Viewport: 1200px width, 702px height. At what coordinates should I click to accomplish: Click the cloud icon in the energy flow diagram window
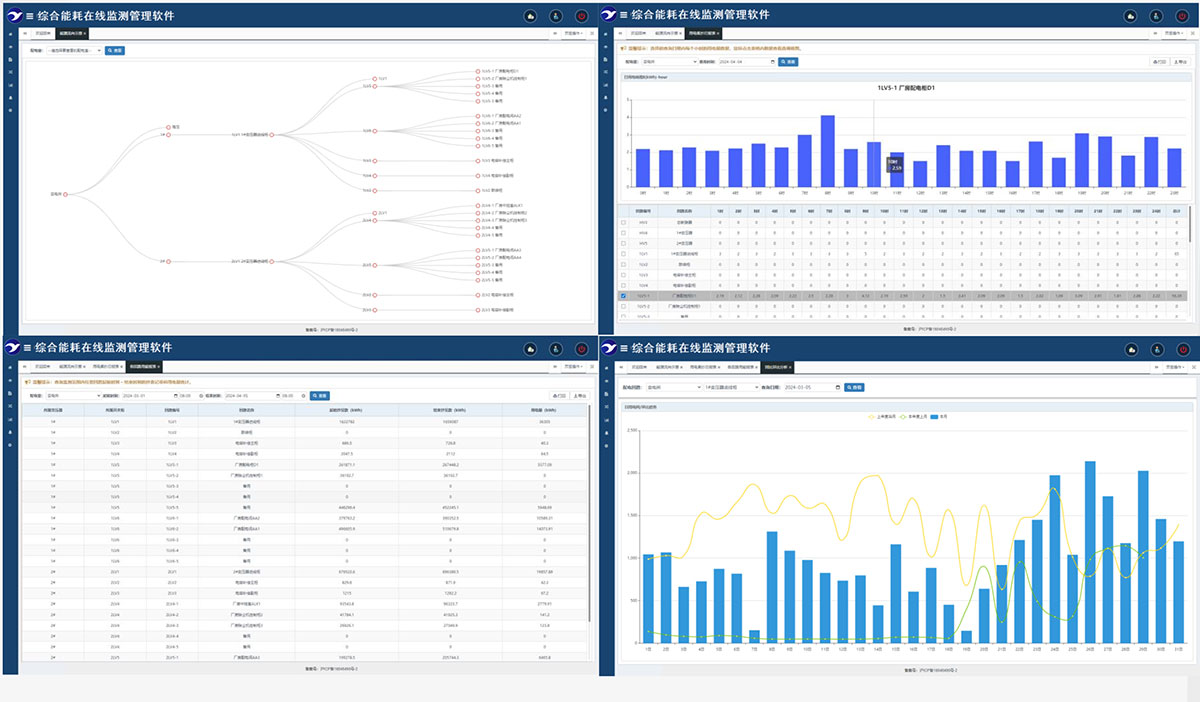(x=530, y=16)
